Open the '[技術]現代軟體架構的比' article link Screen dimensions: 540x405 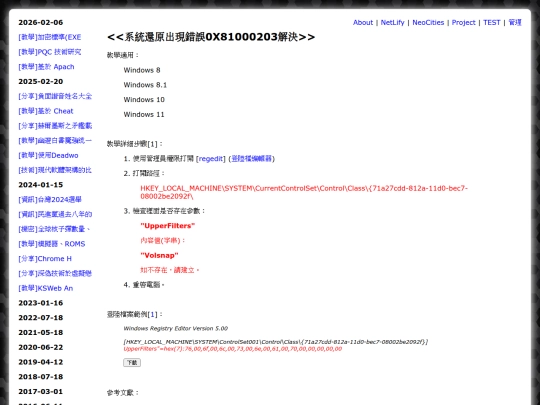point(55,170)
